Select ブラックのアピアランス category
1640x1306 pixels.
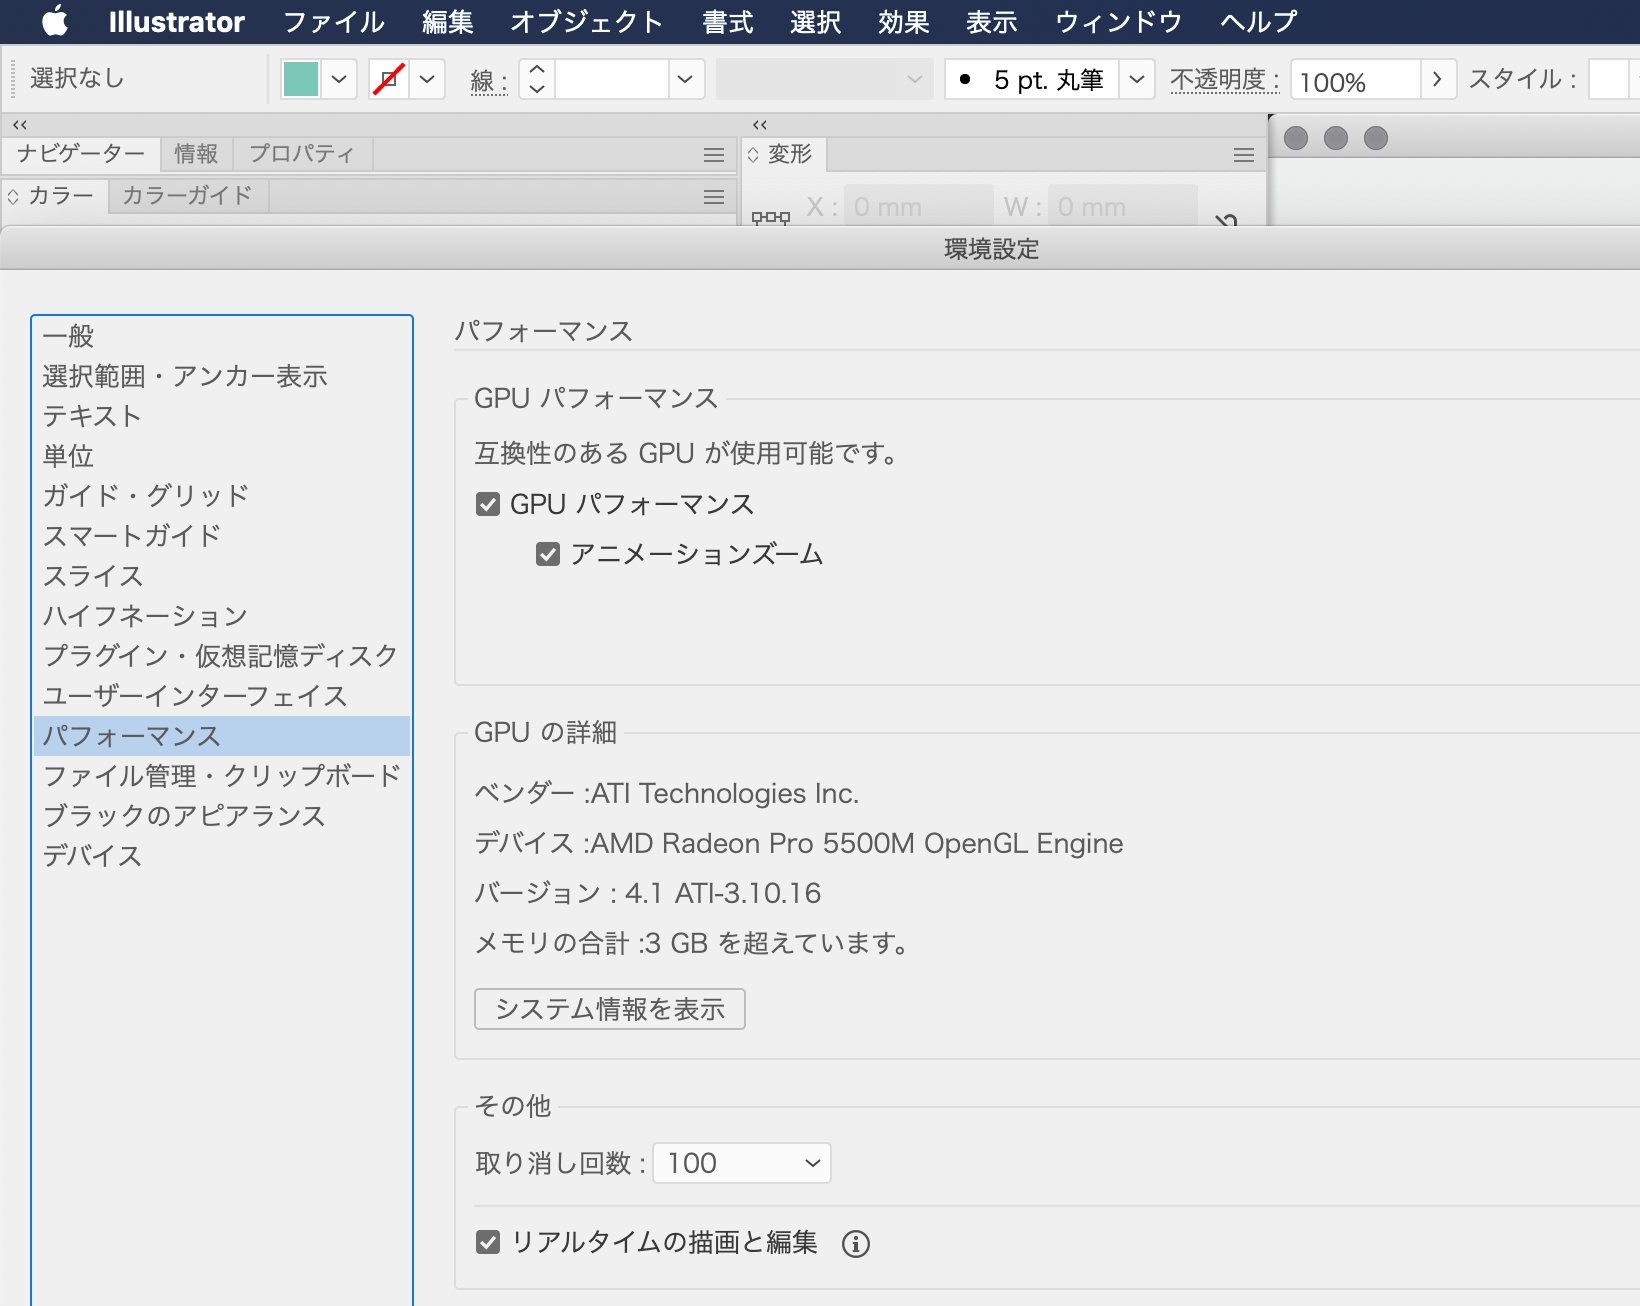(x=222, y=816)
